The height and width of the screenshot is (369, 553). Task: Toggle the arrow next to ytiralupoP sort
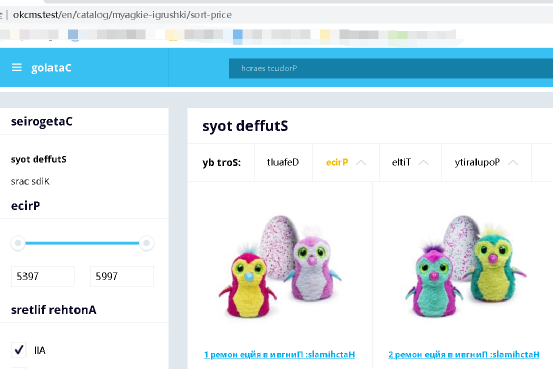tap(513, 163)
